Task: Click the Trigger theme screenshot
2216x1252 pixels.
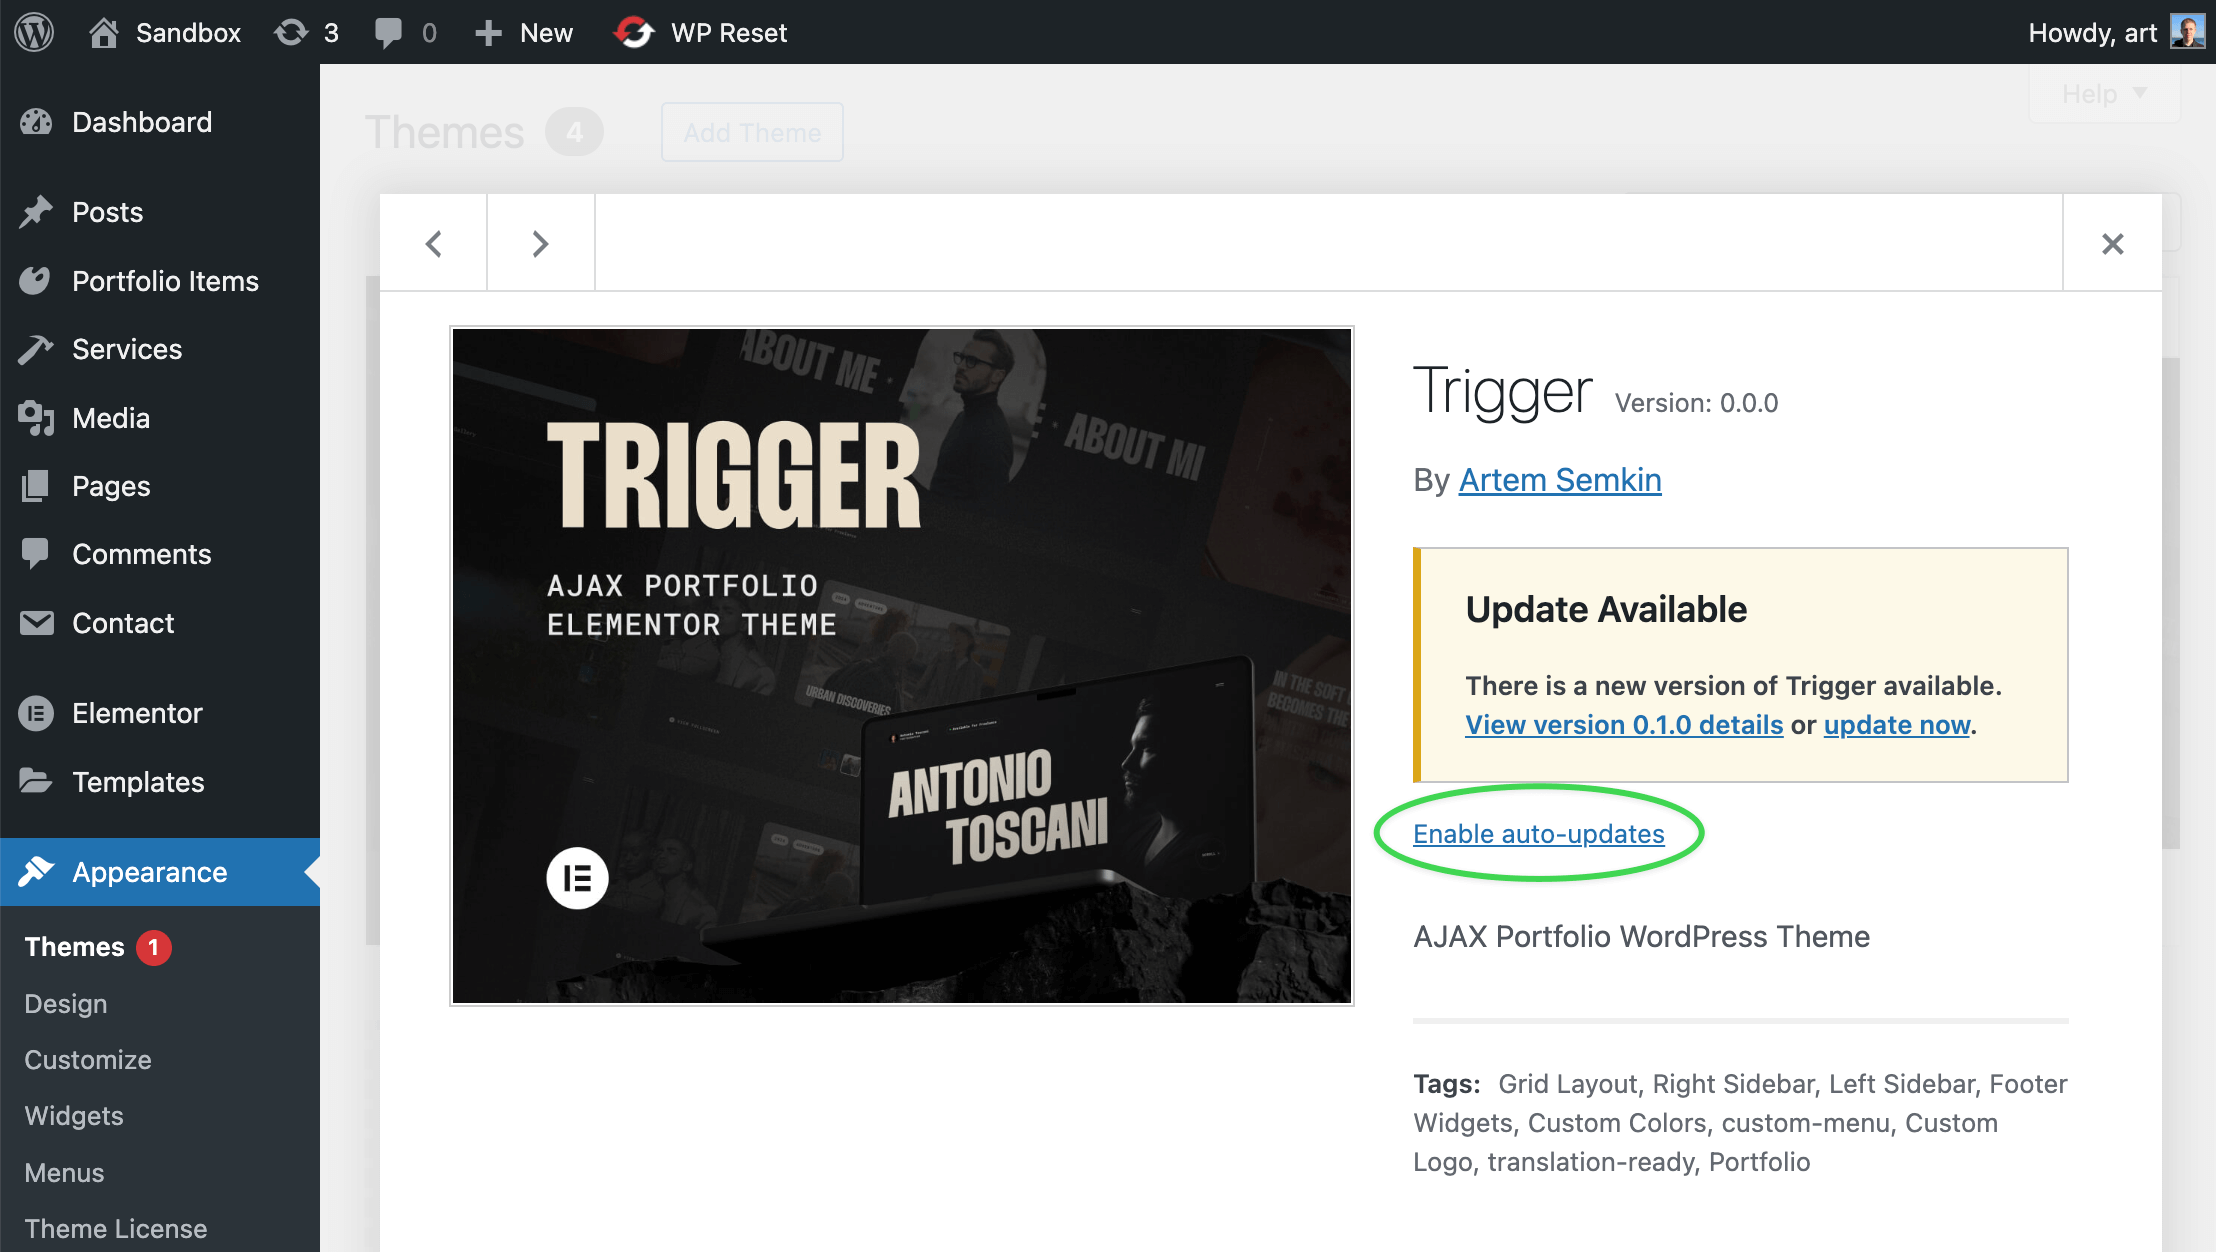Action: 902,666
